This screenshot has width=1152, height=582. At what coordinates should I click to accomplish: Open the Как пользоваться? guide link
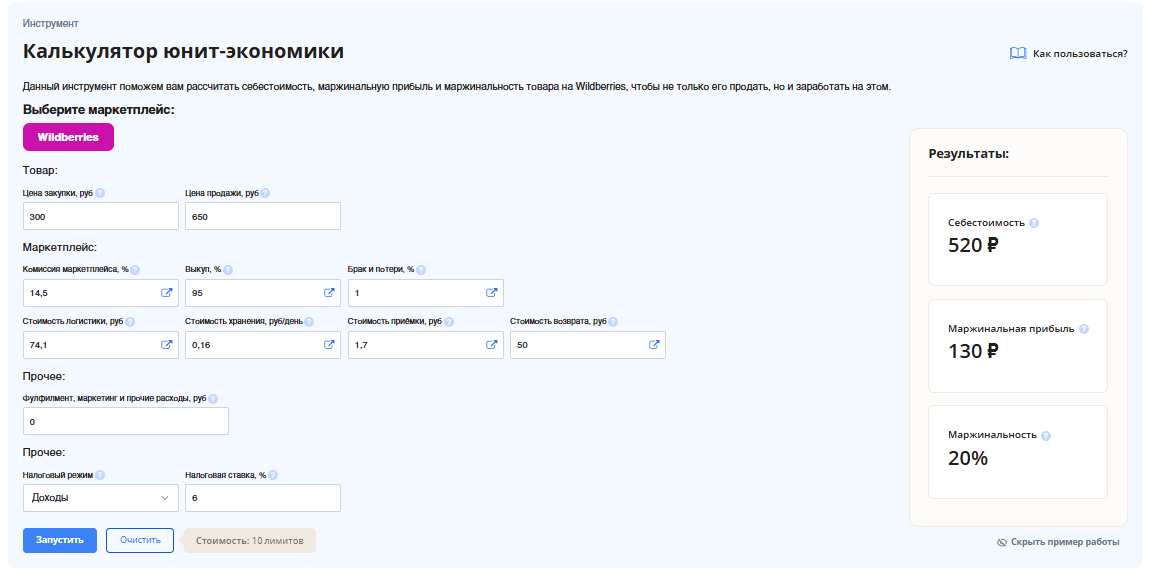click(1069, 54)
